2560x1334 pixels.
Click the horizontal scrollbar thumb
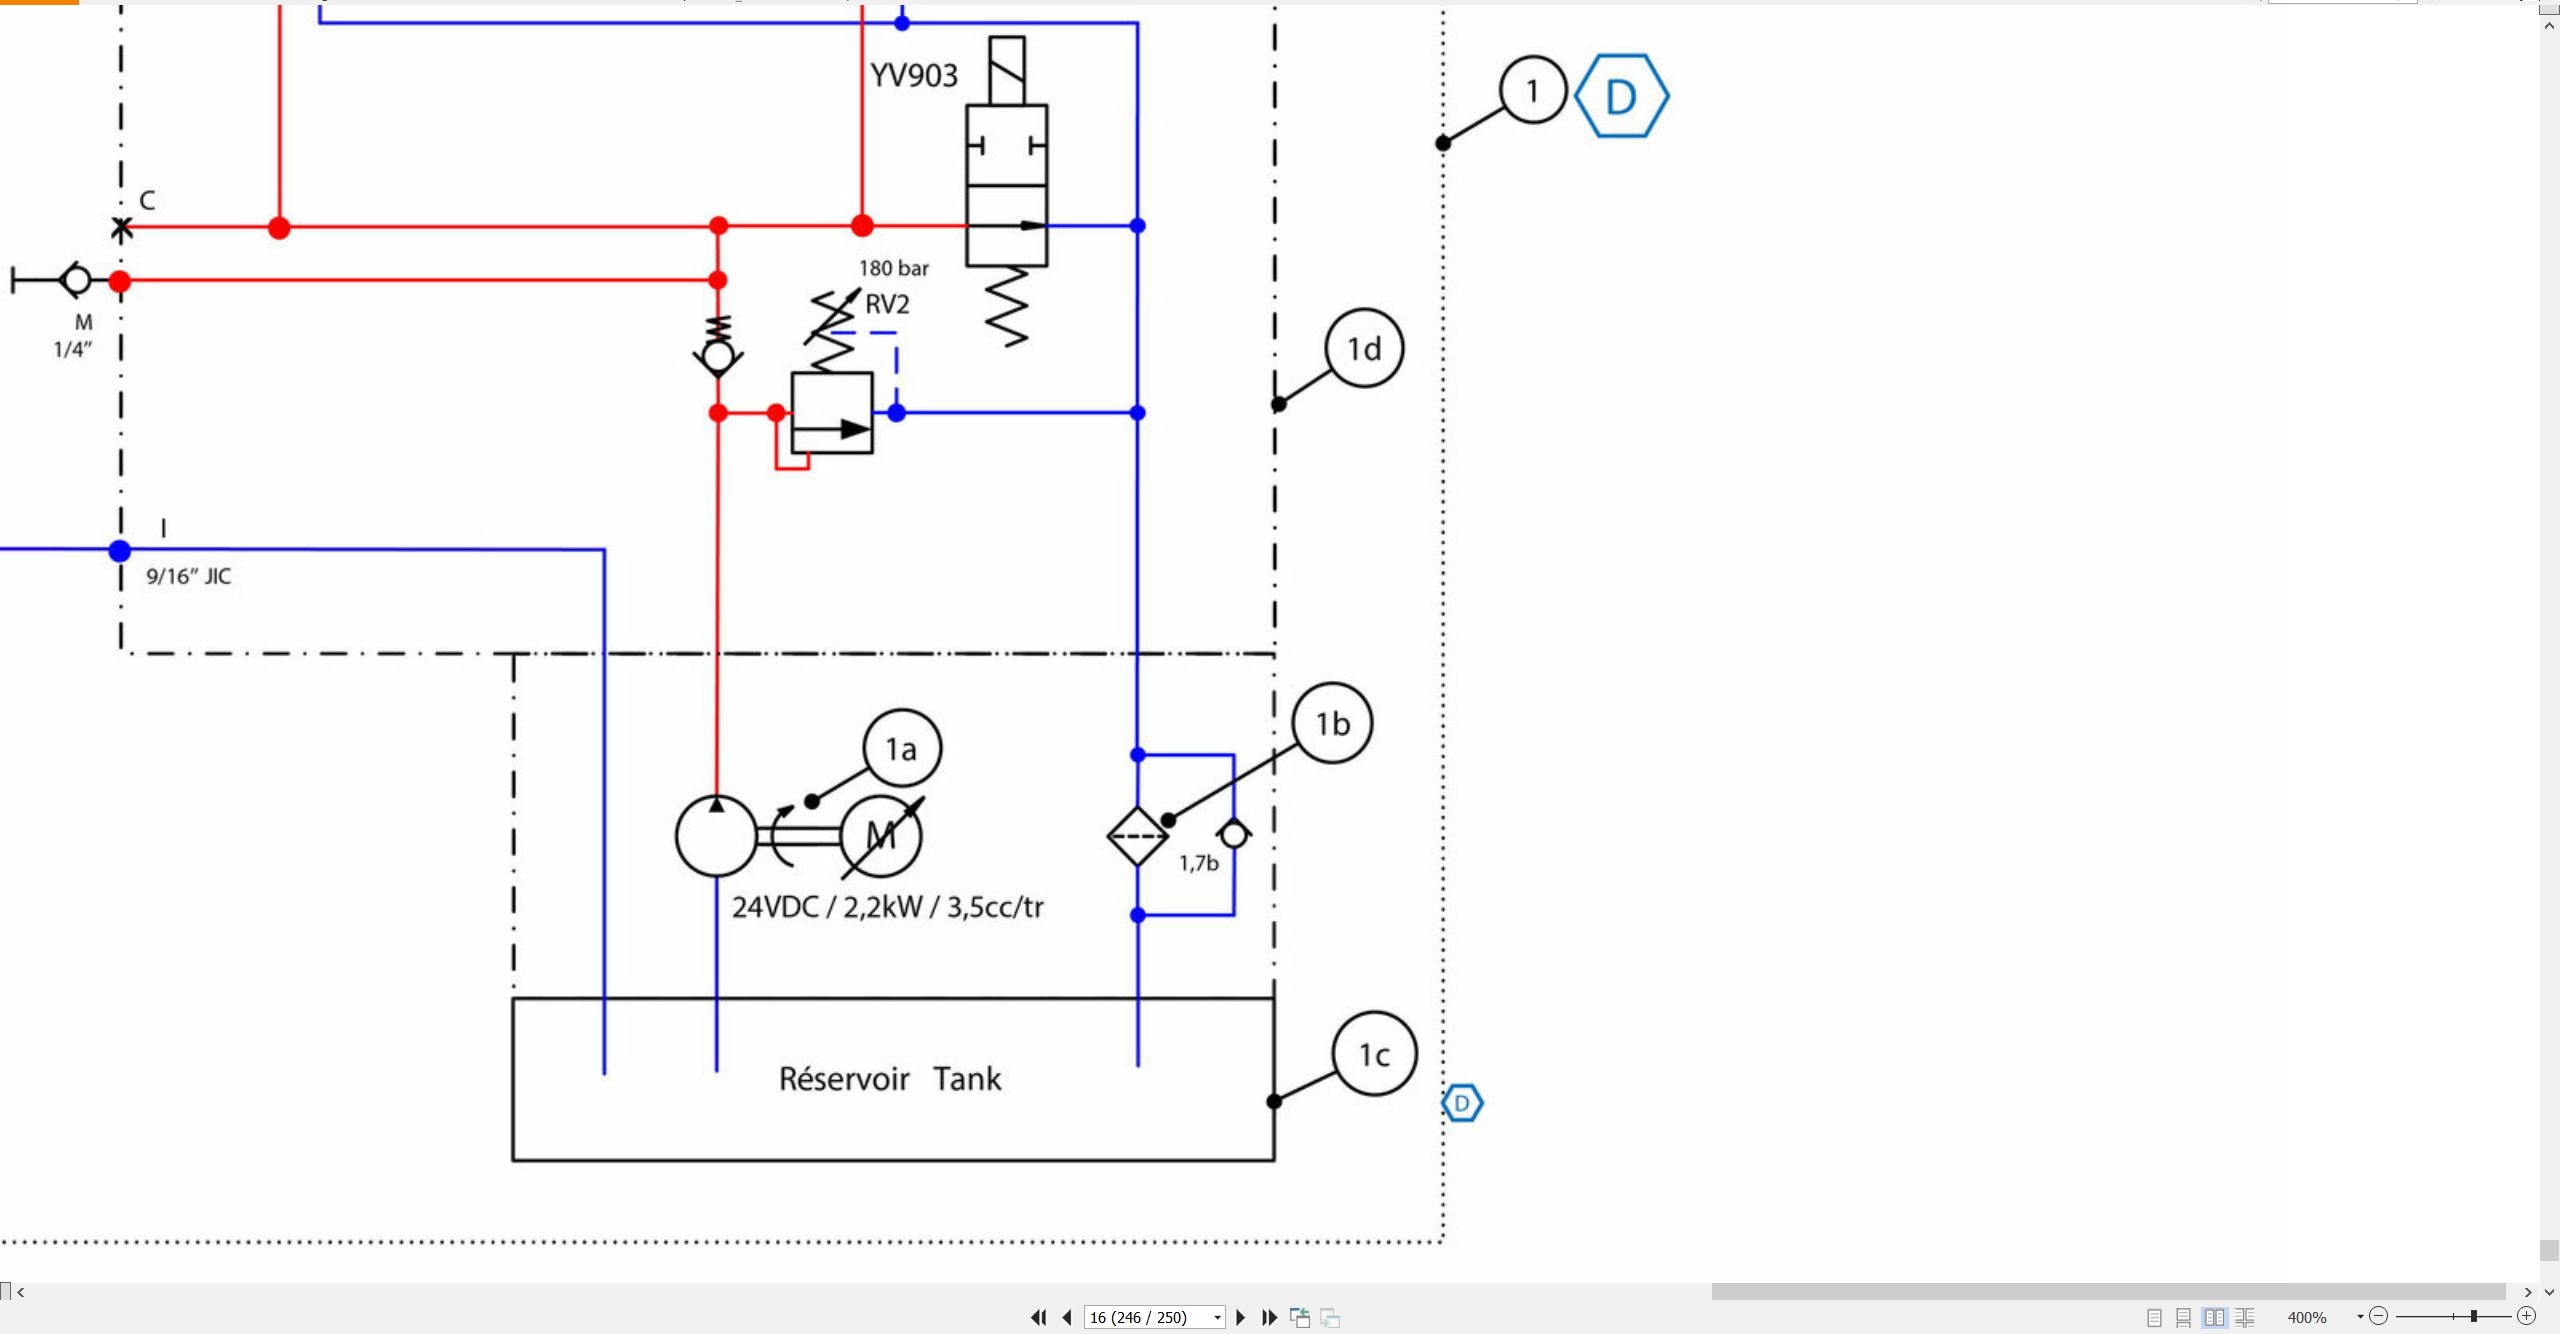coord(2108,1292)
